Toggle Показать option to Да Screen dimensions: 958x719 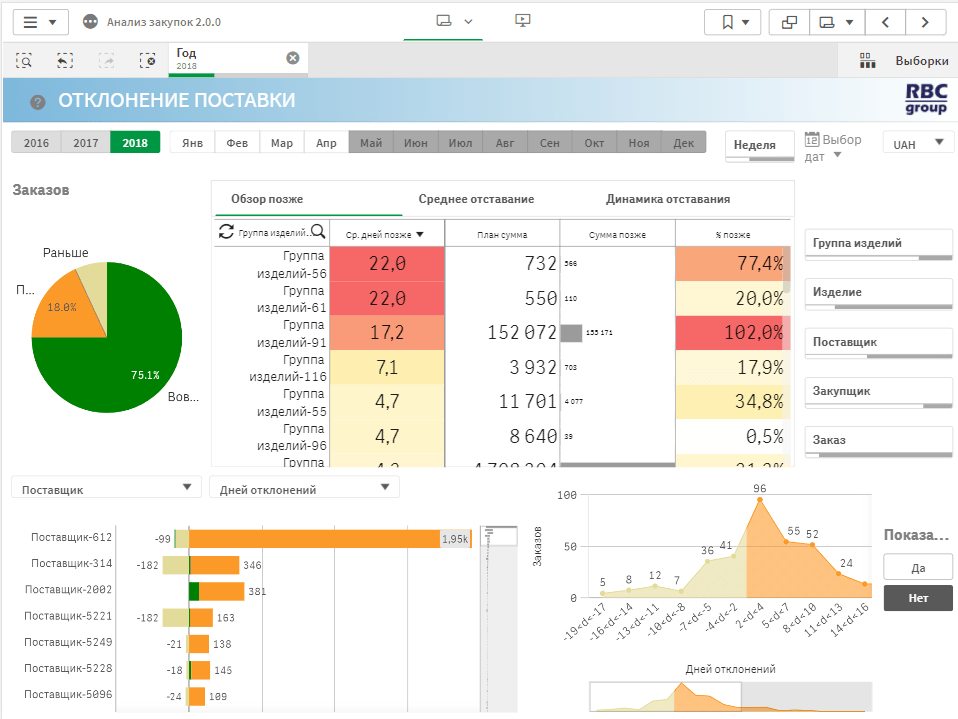[917, 567]
